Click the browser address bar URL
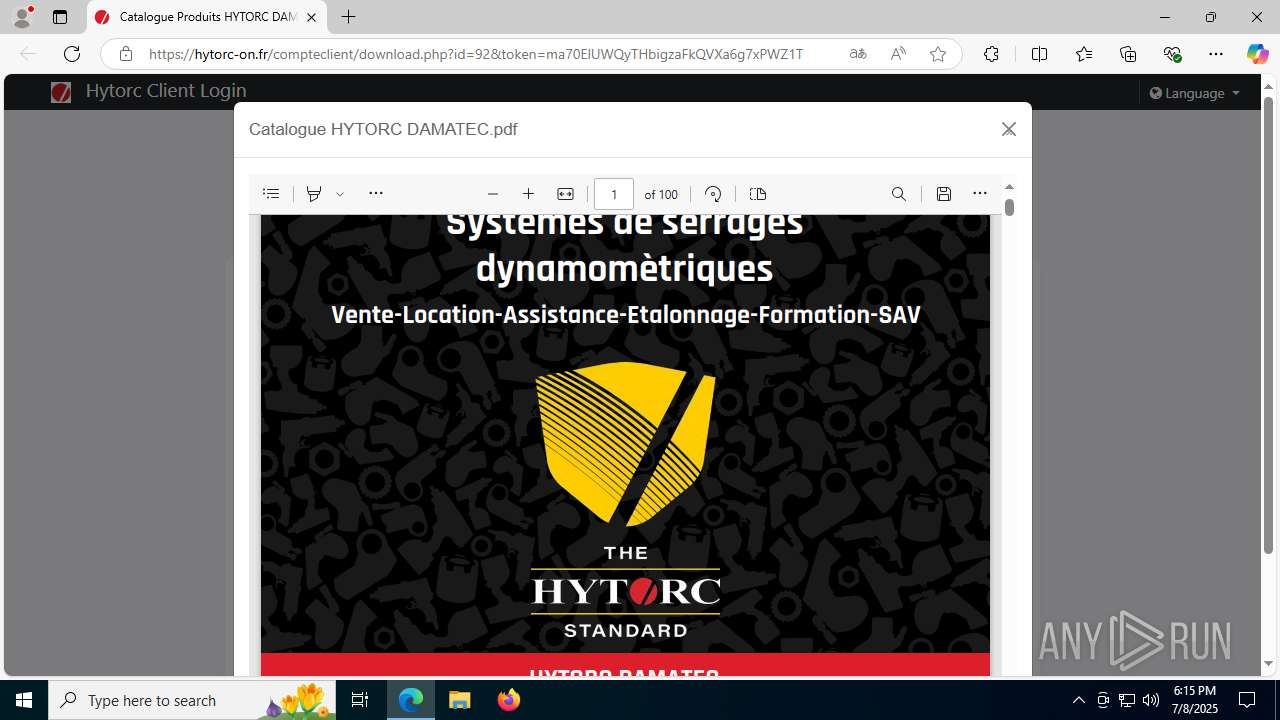This screenshot has height=720, width=1280. pos(476,54)
